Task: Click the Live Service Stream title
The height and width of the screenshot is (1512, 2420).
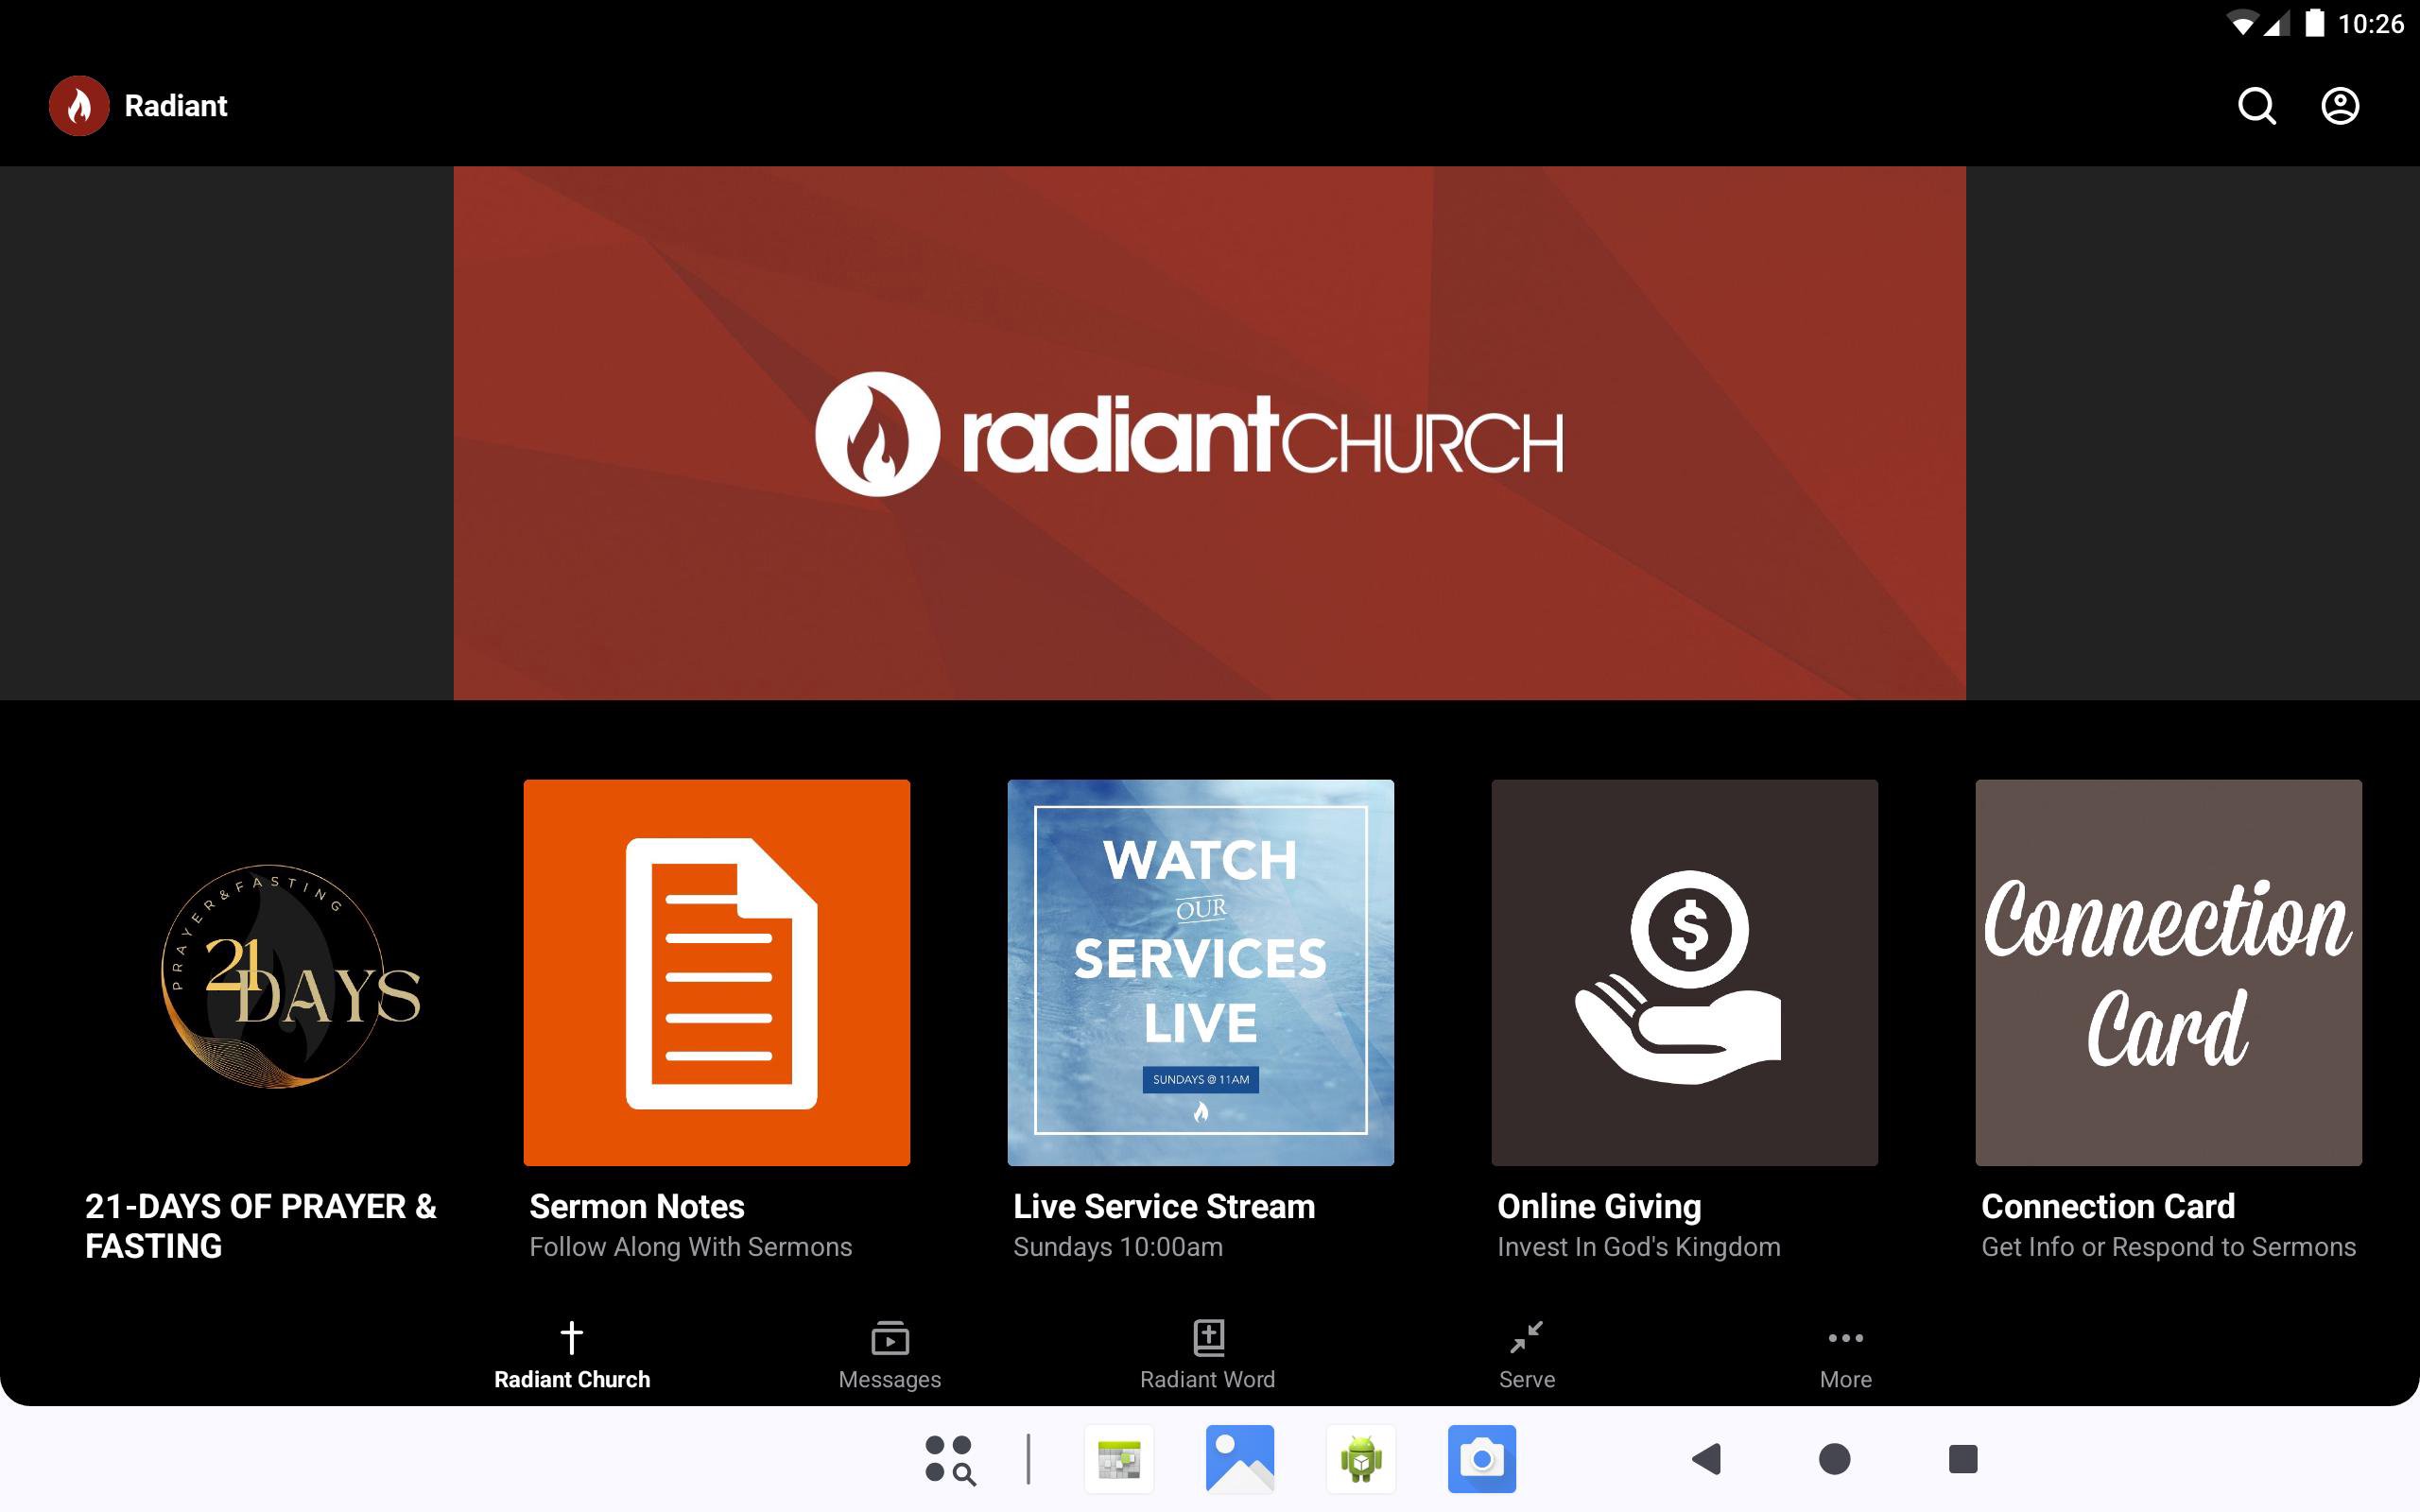Action: (1163, 1206)
